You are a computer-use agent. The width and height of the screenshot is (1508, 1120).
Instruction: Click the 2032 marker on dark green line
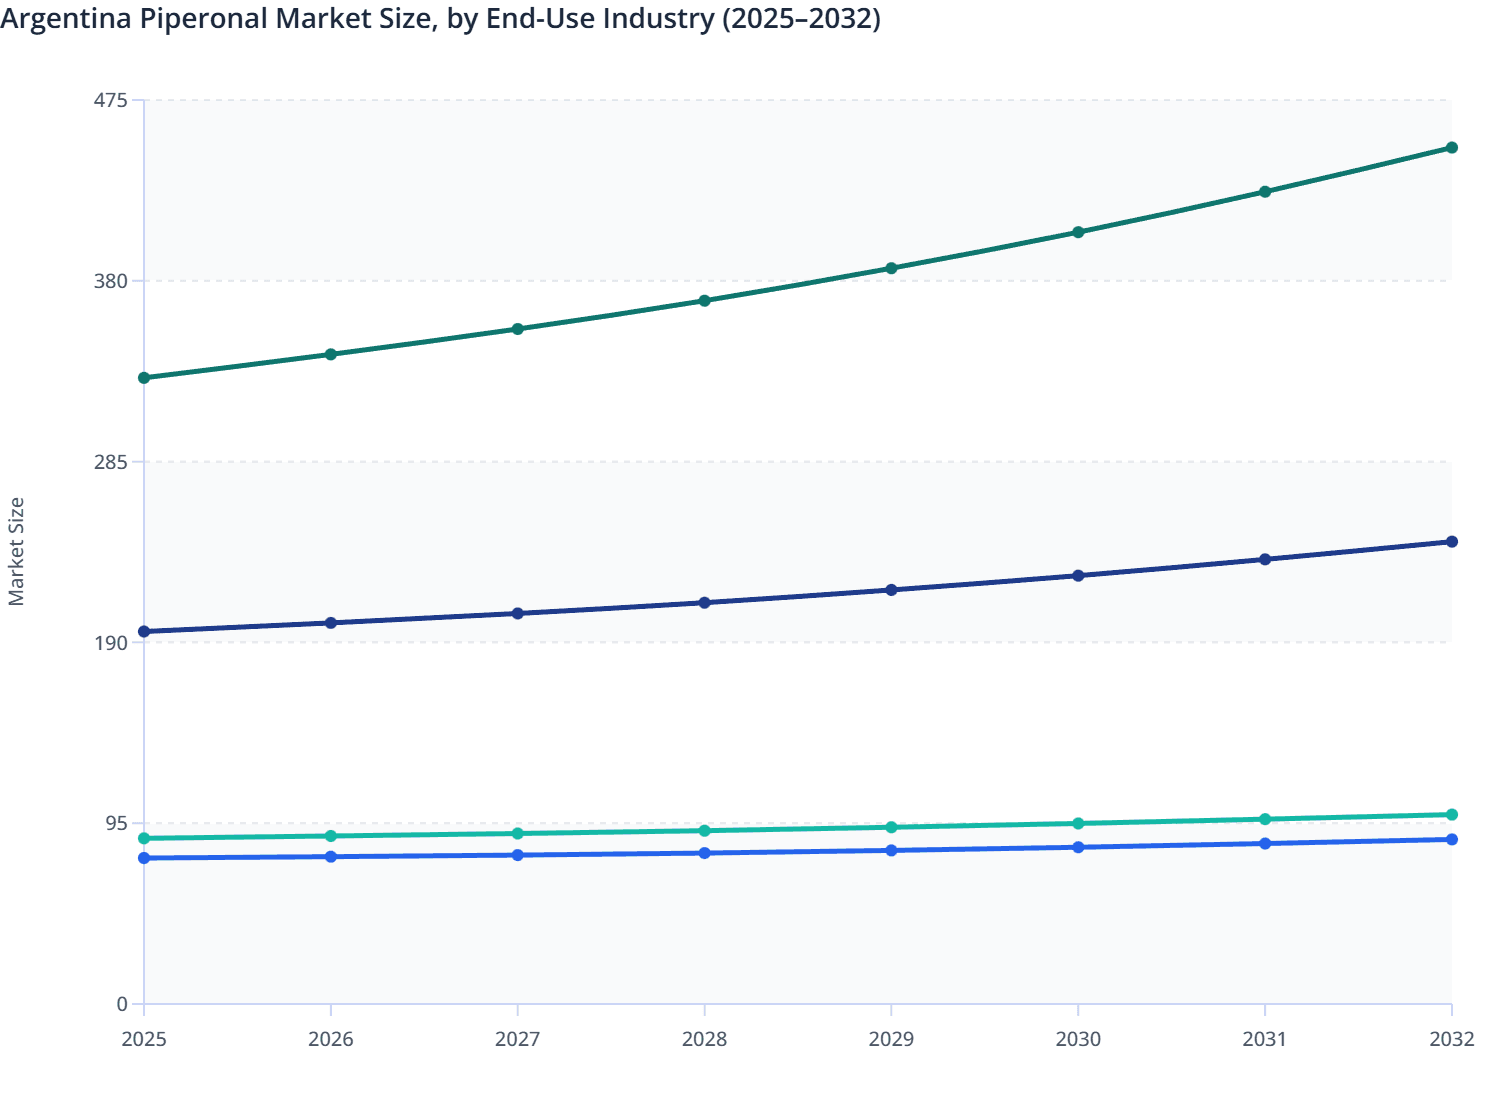pyautogui.click(x=1452, y=147)
